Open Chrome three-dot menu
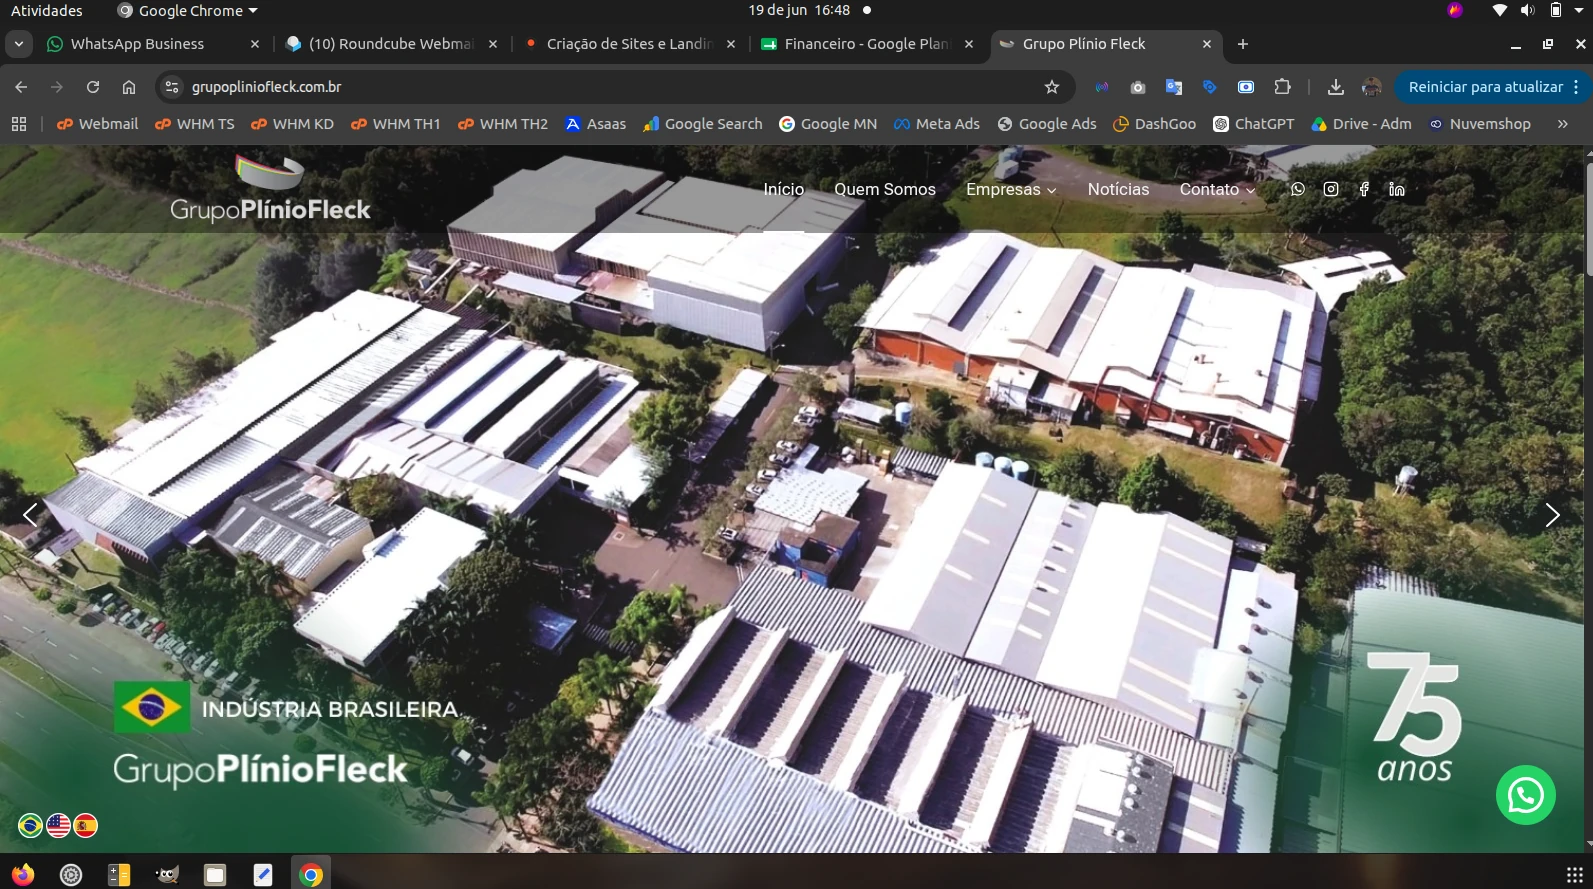The image size is (1593, 889). (x=1577, y=87)
